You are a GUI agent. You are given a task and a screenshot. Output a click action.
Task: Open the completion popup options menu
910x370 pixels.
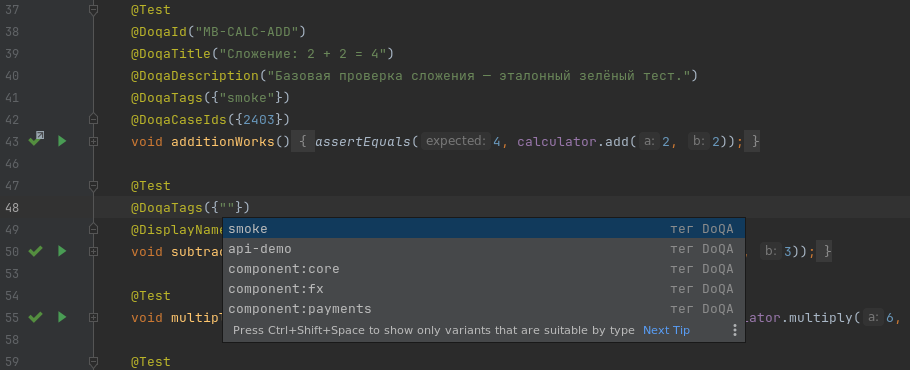coord(735,330)
